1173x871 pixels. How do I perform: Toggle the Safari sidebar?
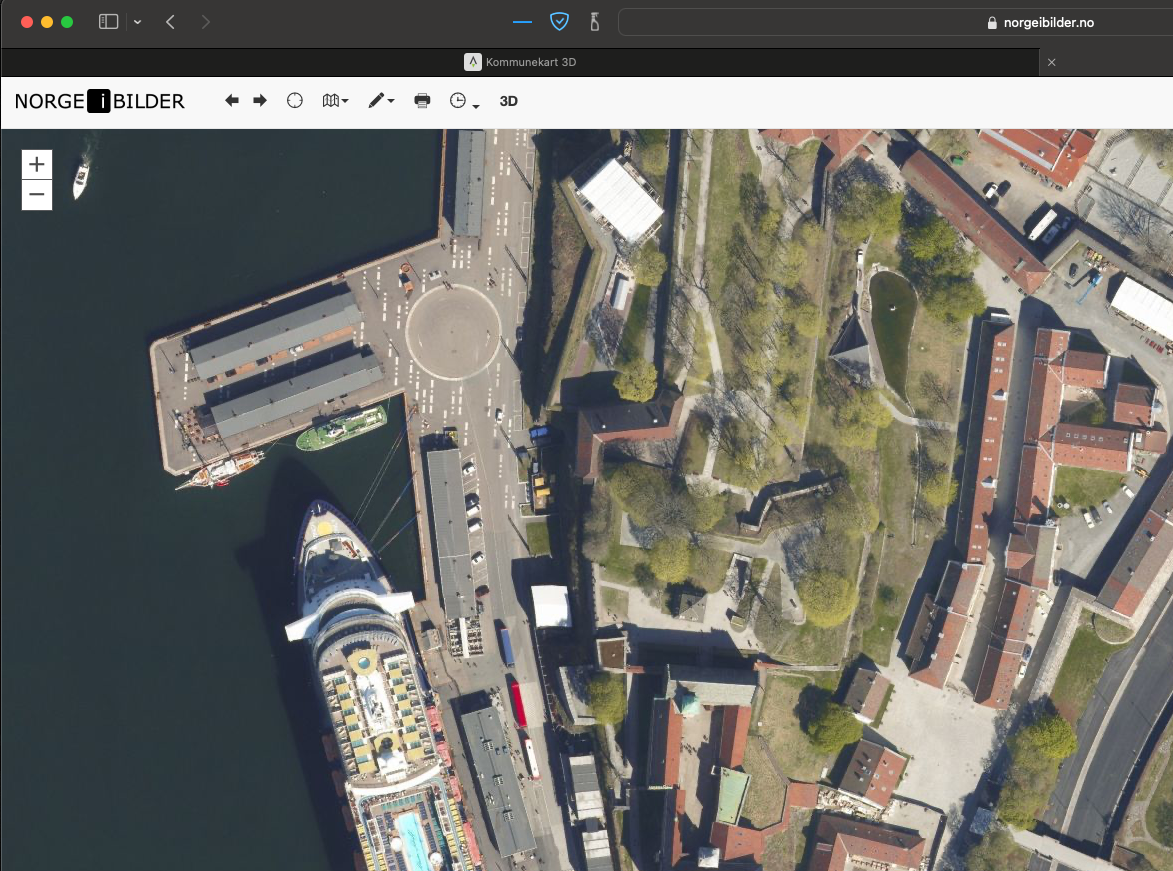click(107, 21)
